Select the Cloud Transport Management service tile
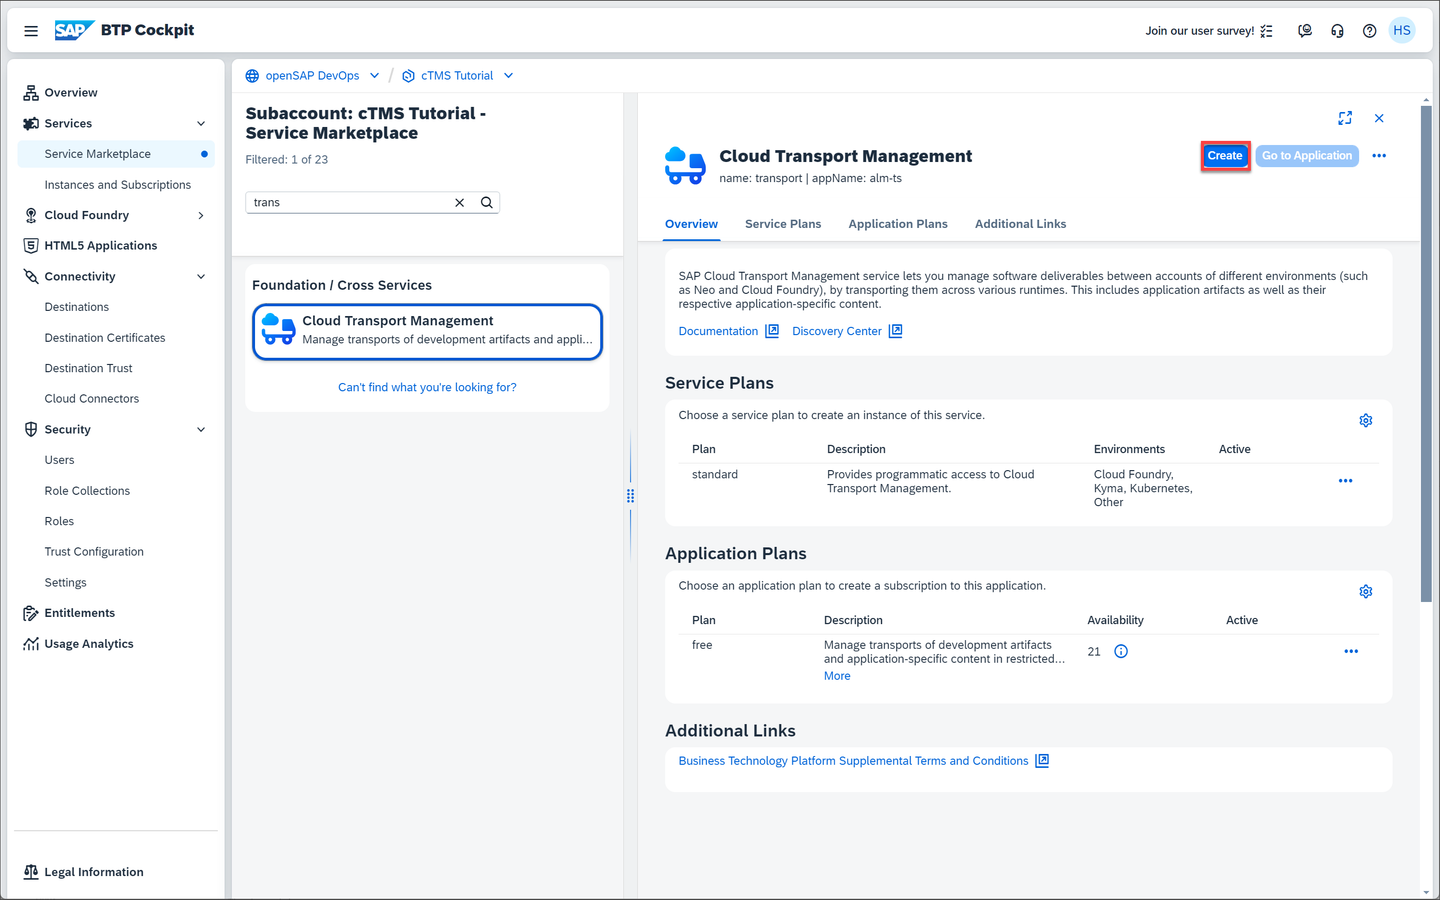The image size is (1440, 900). click(427, 331)
